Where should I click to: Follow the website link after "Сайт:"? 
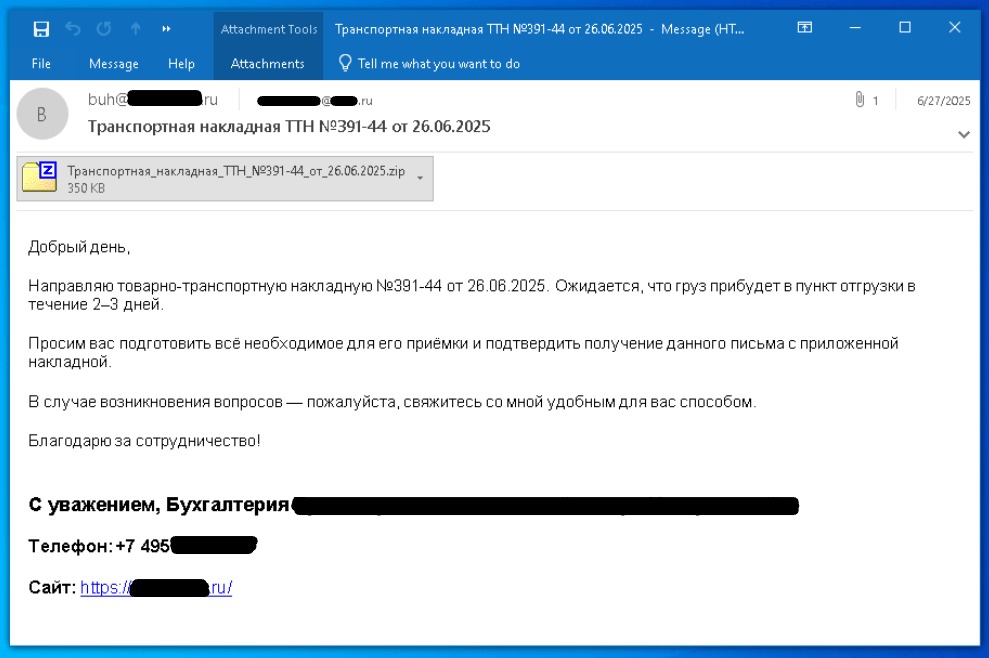click(156, 588)
